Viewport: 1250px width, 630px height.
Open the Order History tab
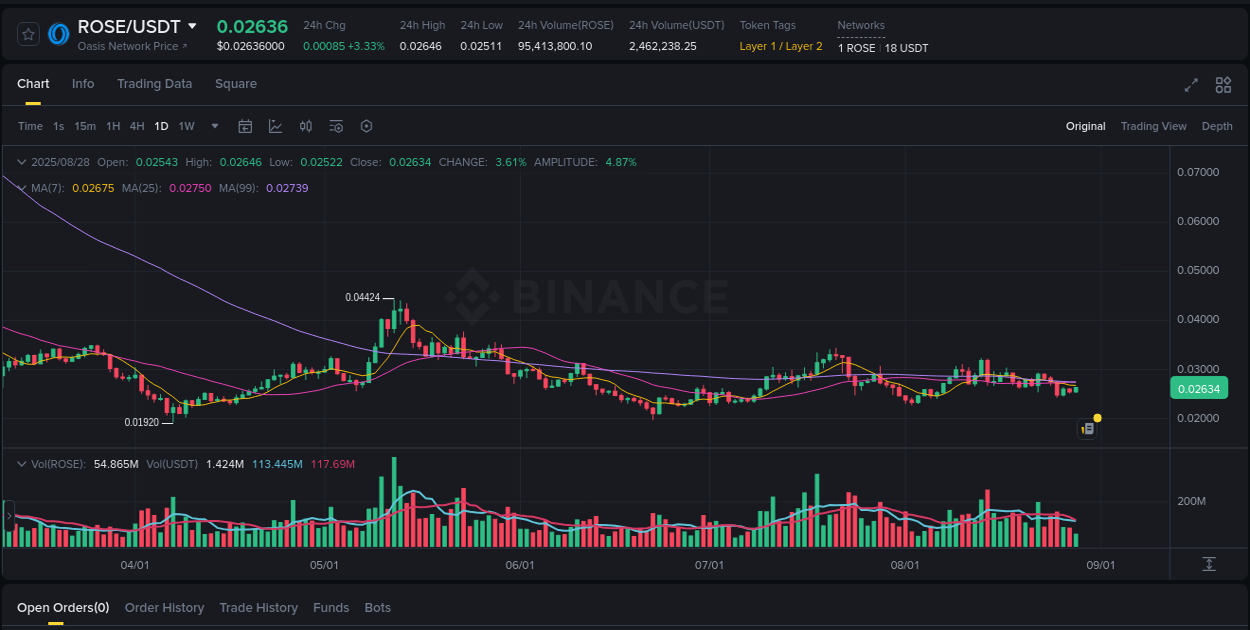[164, 607]
